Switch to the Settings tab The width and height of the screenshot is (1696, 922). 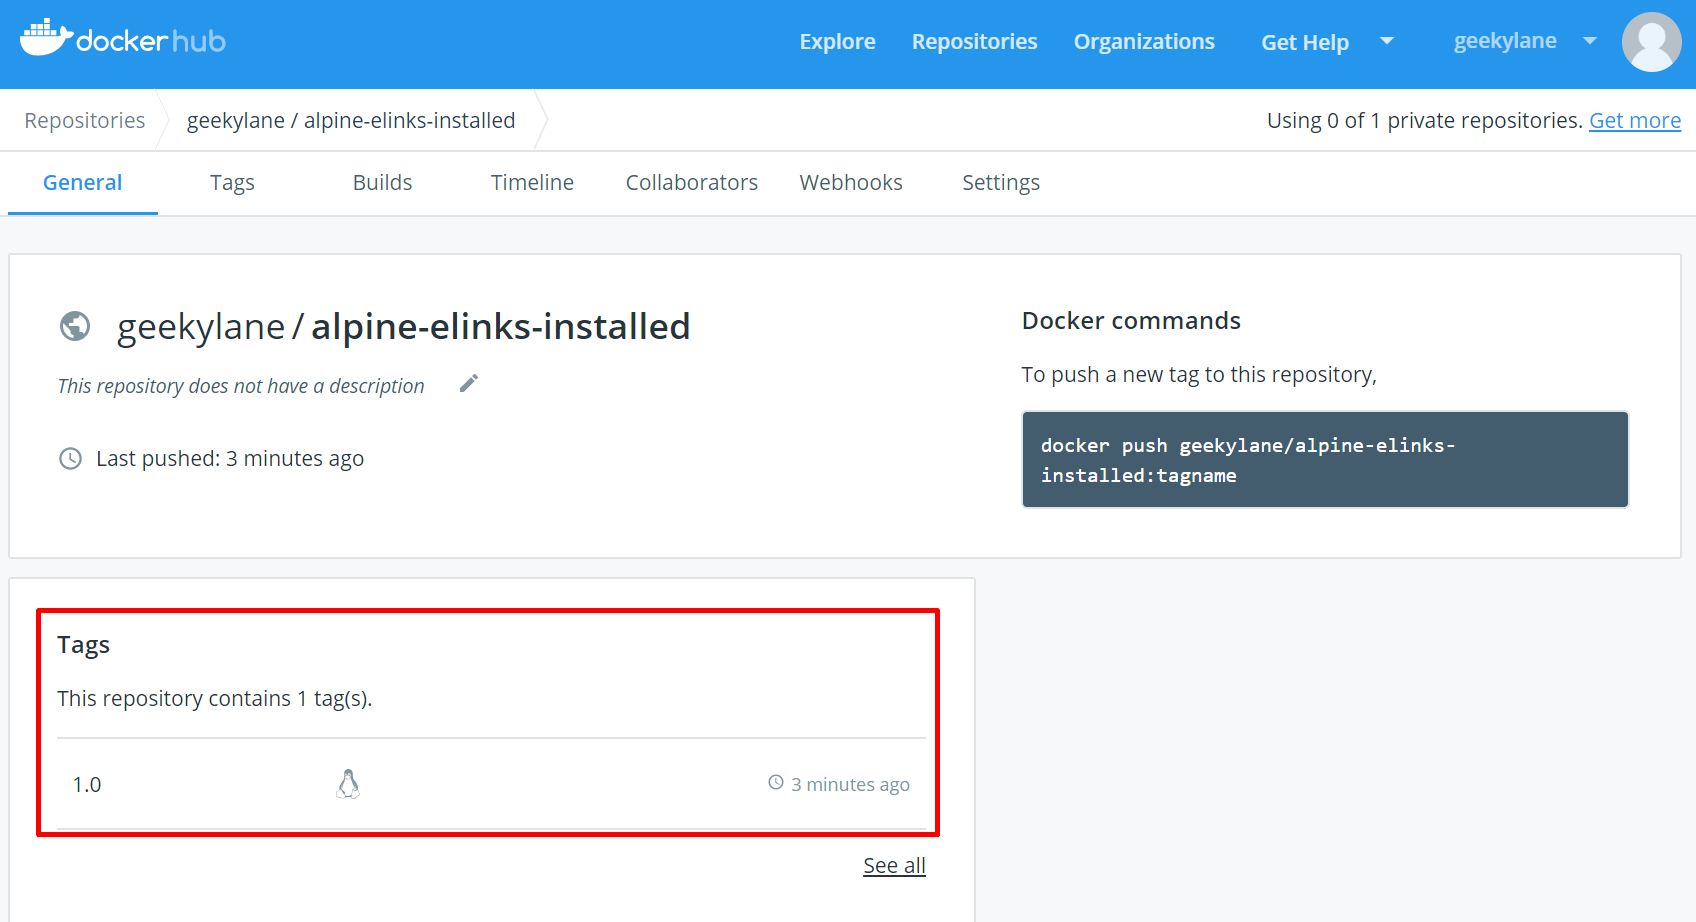(x=1001, y=183)
